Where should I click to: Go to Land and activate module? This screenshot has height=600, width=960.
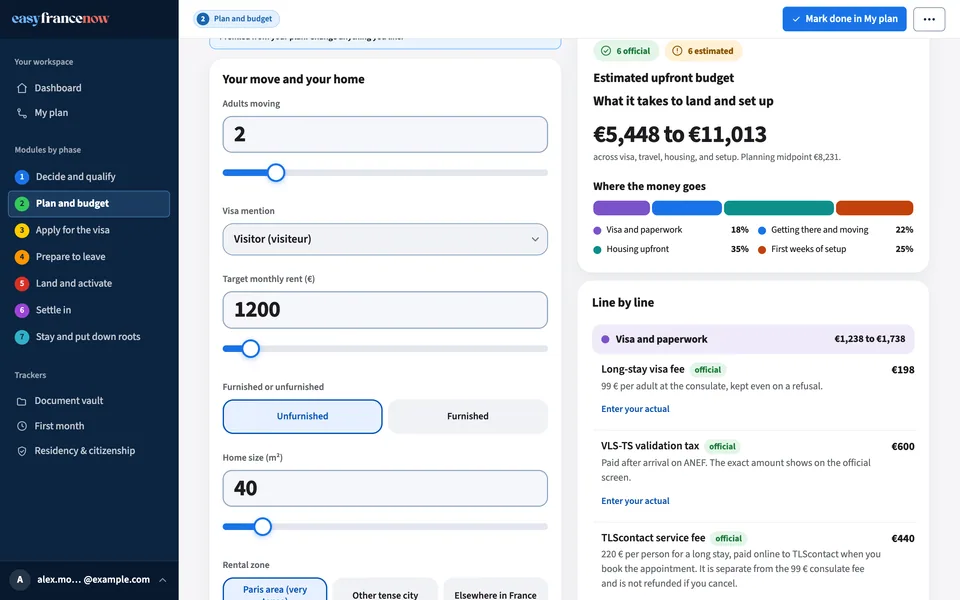click(x=89, y=283)
